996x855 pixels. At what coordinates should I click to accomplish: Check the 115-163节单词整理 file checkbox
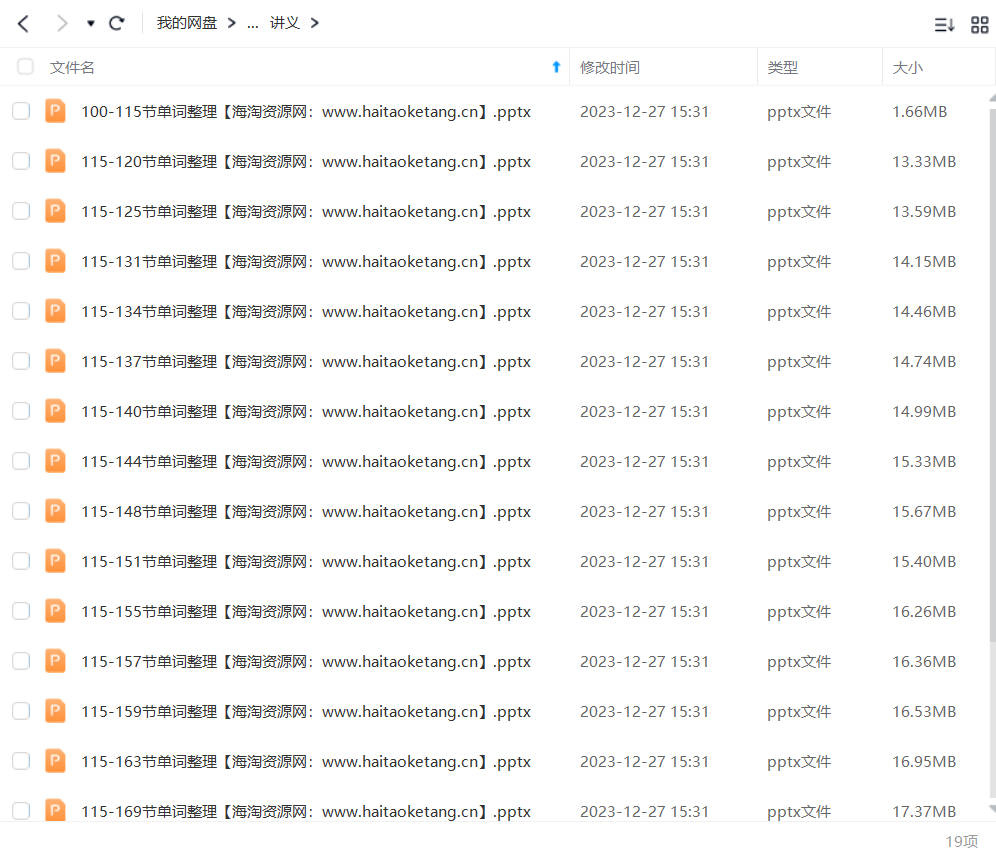point(21,761)
